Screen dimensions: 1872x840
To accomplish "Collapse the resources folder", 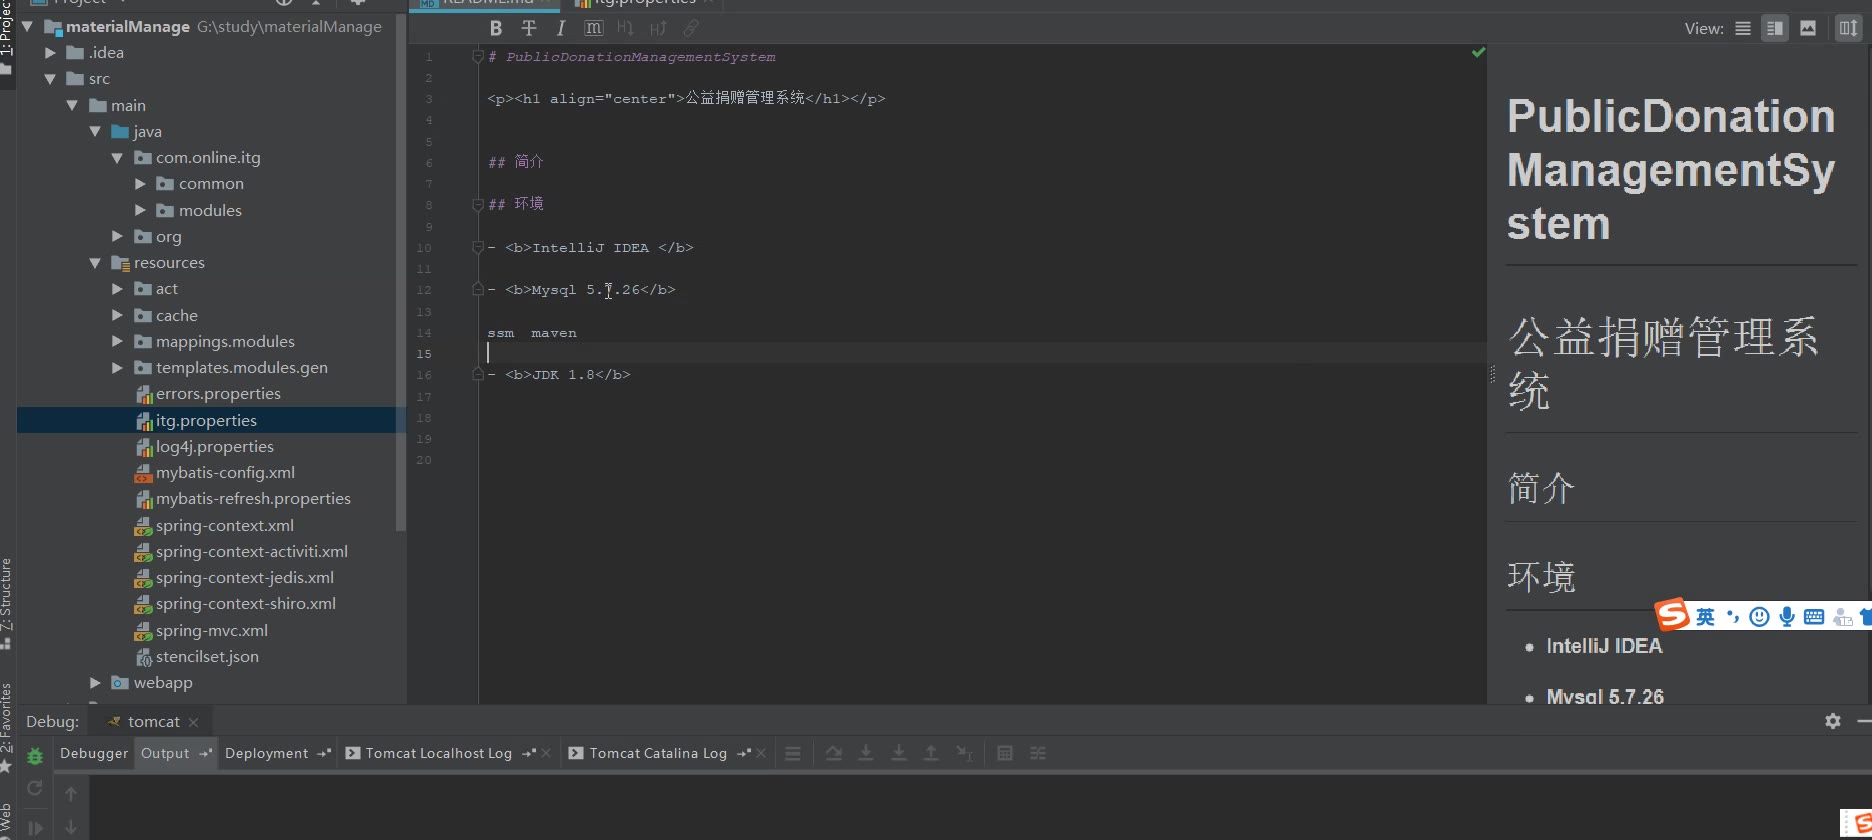I will (95, 263).
